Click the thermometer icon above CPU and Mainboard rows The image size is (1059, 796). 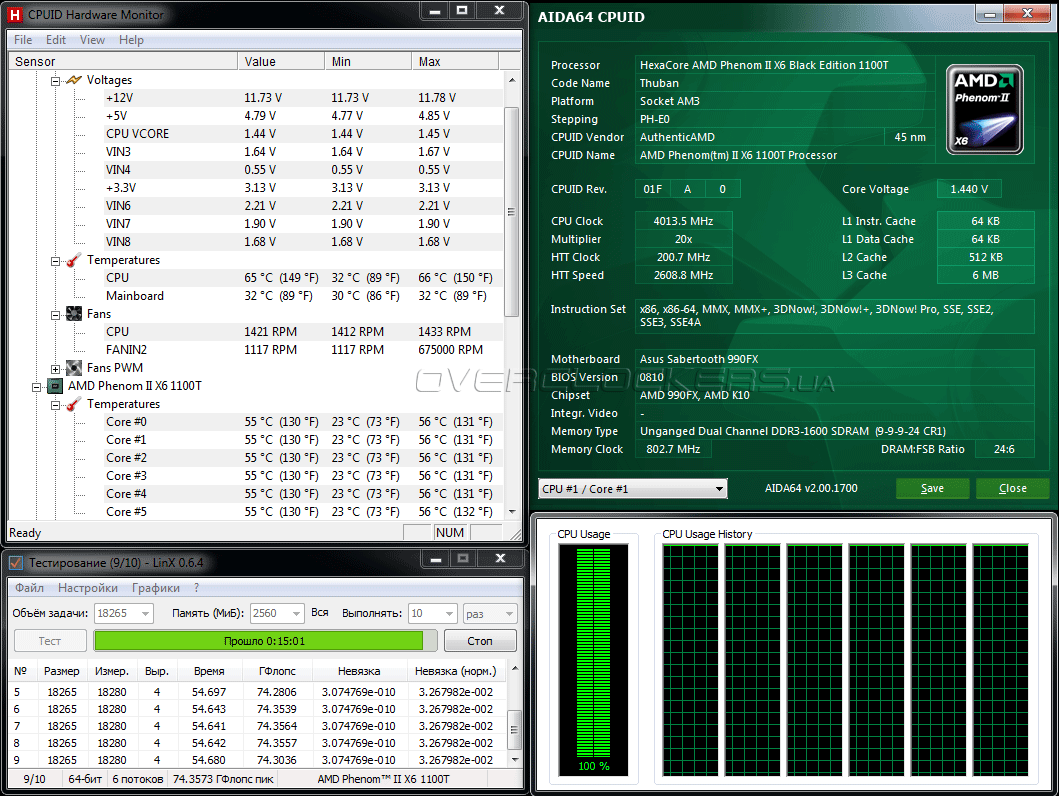coord(73,260)
